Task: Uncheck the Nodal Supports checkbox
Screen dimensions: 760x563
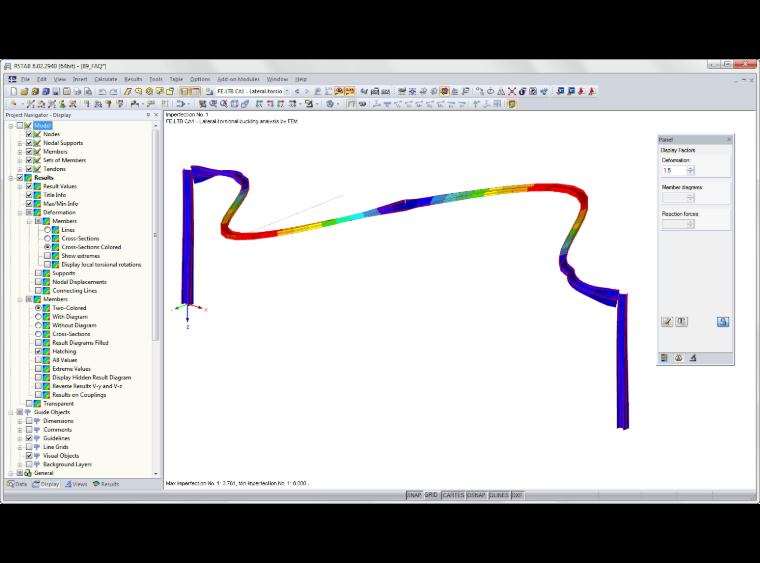Action: [x=29, y=143]
